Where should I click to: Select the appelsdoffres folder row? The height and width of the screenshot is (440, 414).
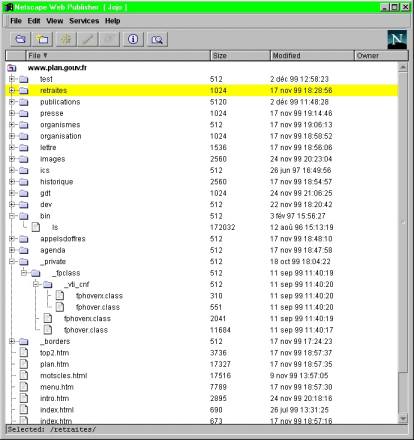202,239
